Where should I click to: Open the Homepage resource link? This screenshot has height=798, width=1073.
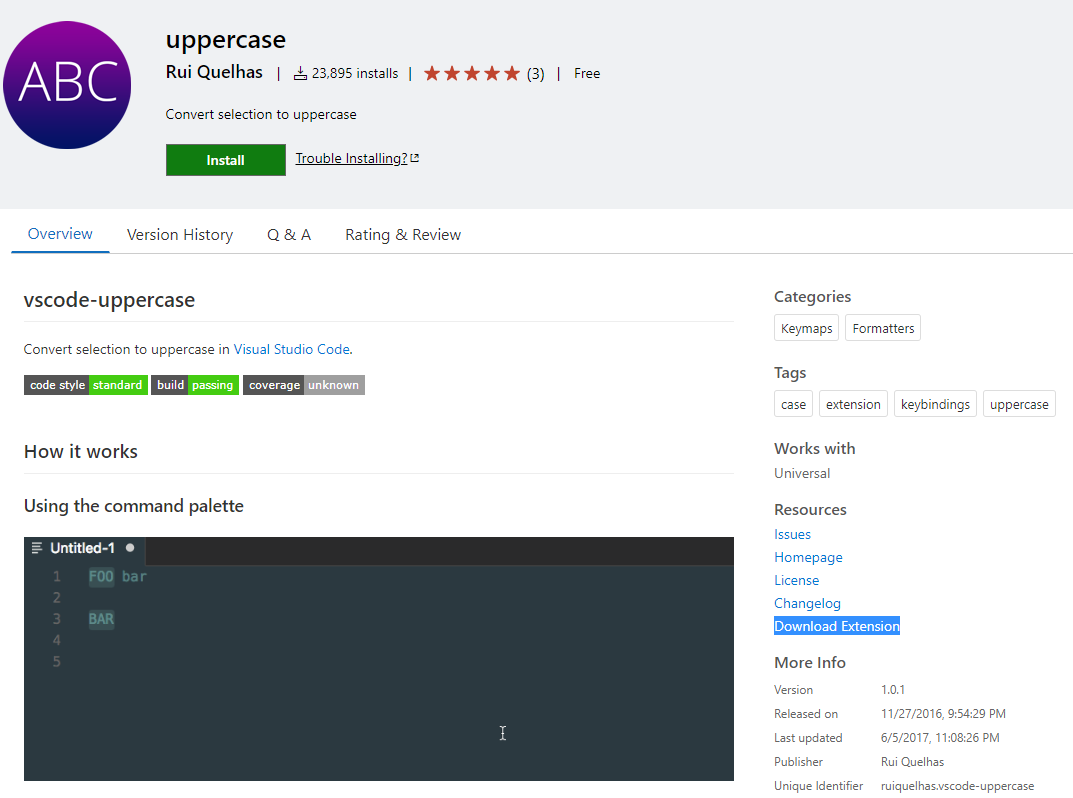tap(808, 557)
